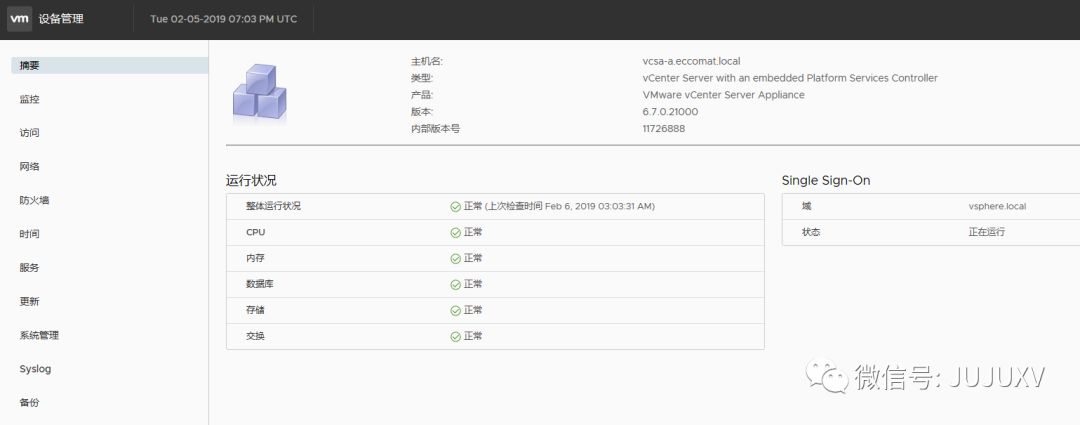Click the 状态 label in Single Sign-On
Viewport: 1080px width, 425px height.
[x=811, y=232]
